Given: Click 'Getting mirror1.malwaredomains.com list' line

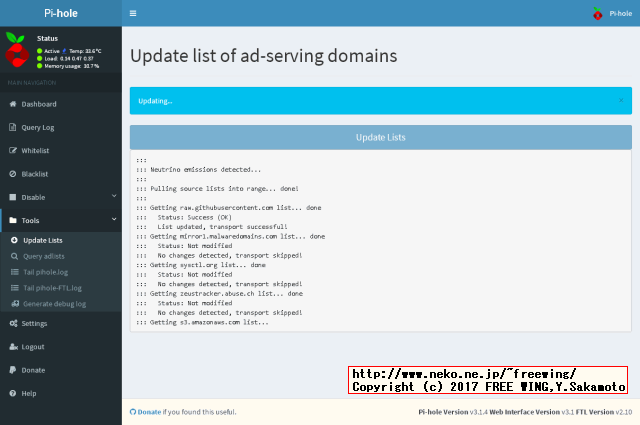Looking at the screenshot, I should pyautogui.click(x=231, y=236).
